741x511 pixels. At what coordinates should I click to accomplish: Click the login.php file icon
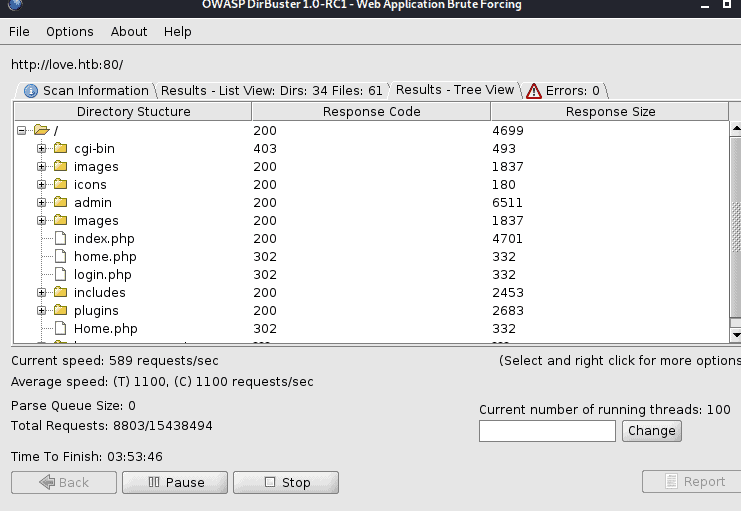60,274
